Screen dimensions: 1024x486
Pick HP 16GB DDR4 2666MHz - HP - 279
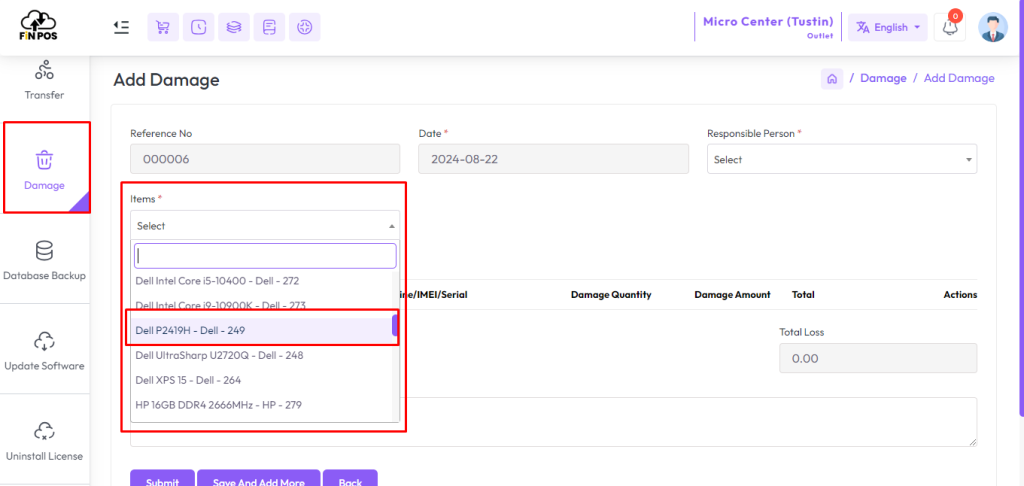261,405
